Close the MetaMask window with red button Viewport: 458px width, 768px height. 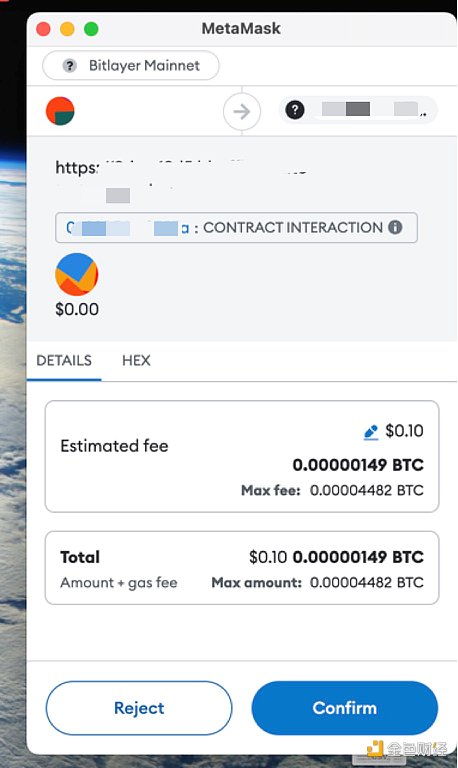[44, 29]
